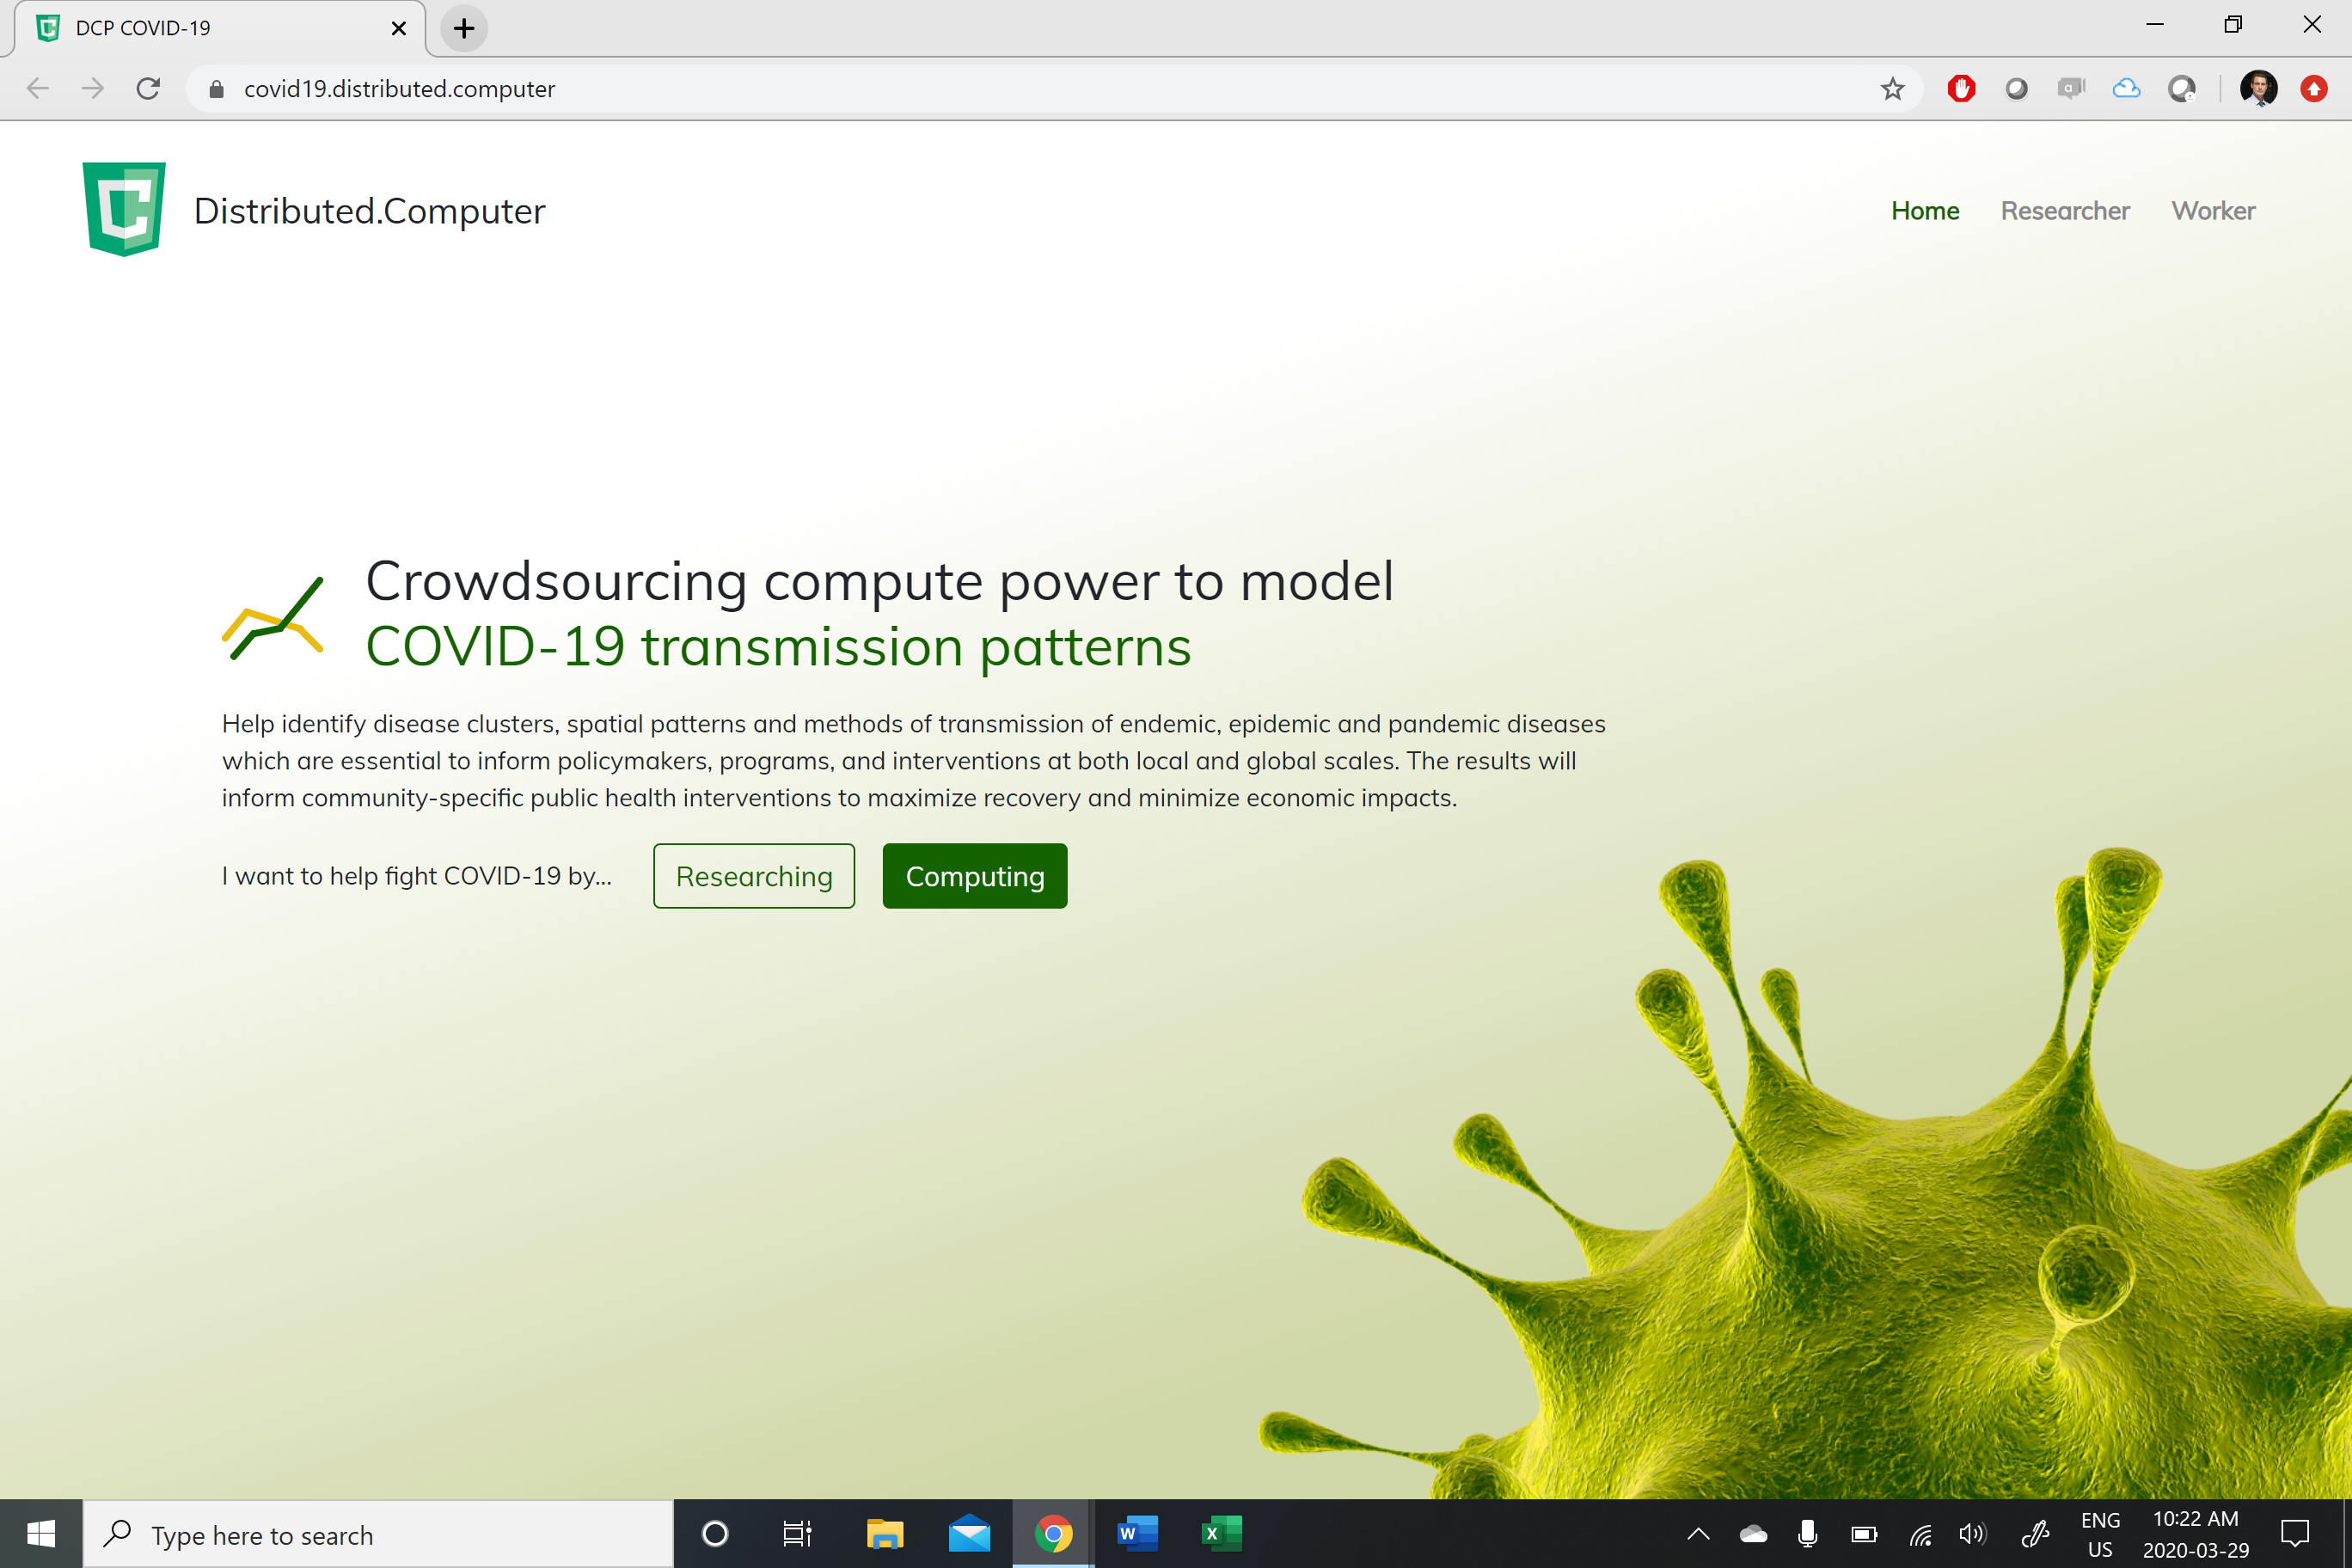Launch Excel from the taskbar
Screen dimensions: 2352x1568
[1221, 1533]
